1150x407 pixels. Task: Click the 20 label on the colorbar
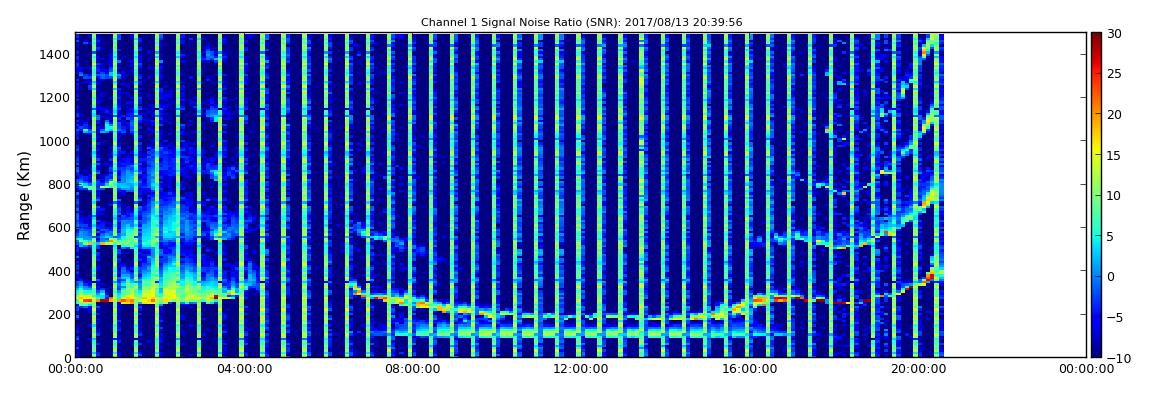click(1115, 114)
